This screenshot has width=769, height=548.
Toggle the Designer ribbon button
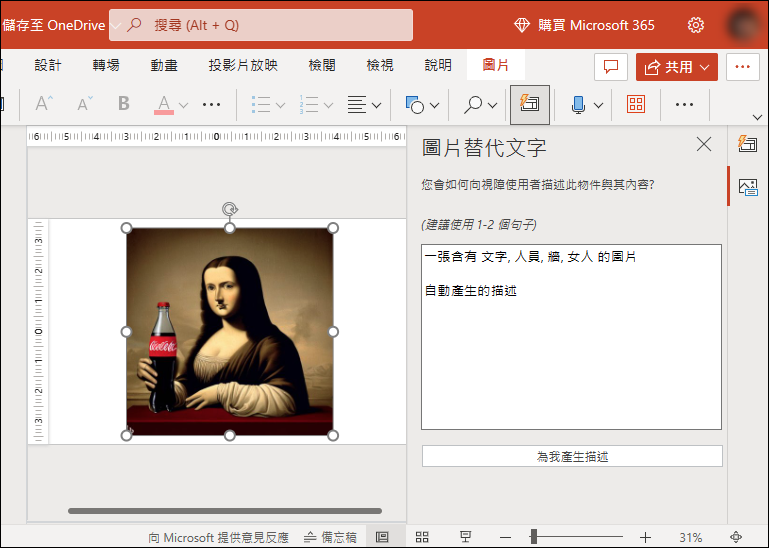(530, 104)
